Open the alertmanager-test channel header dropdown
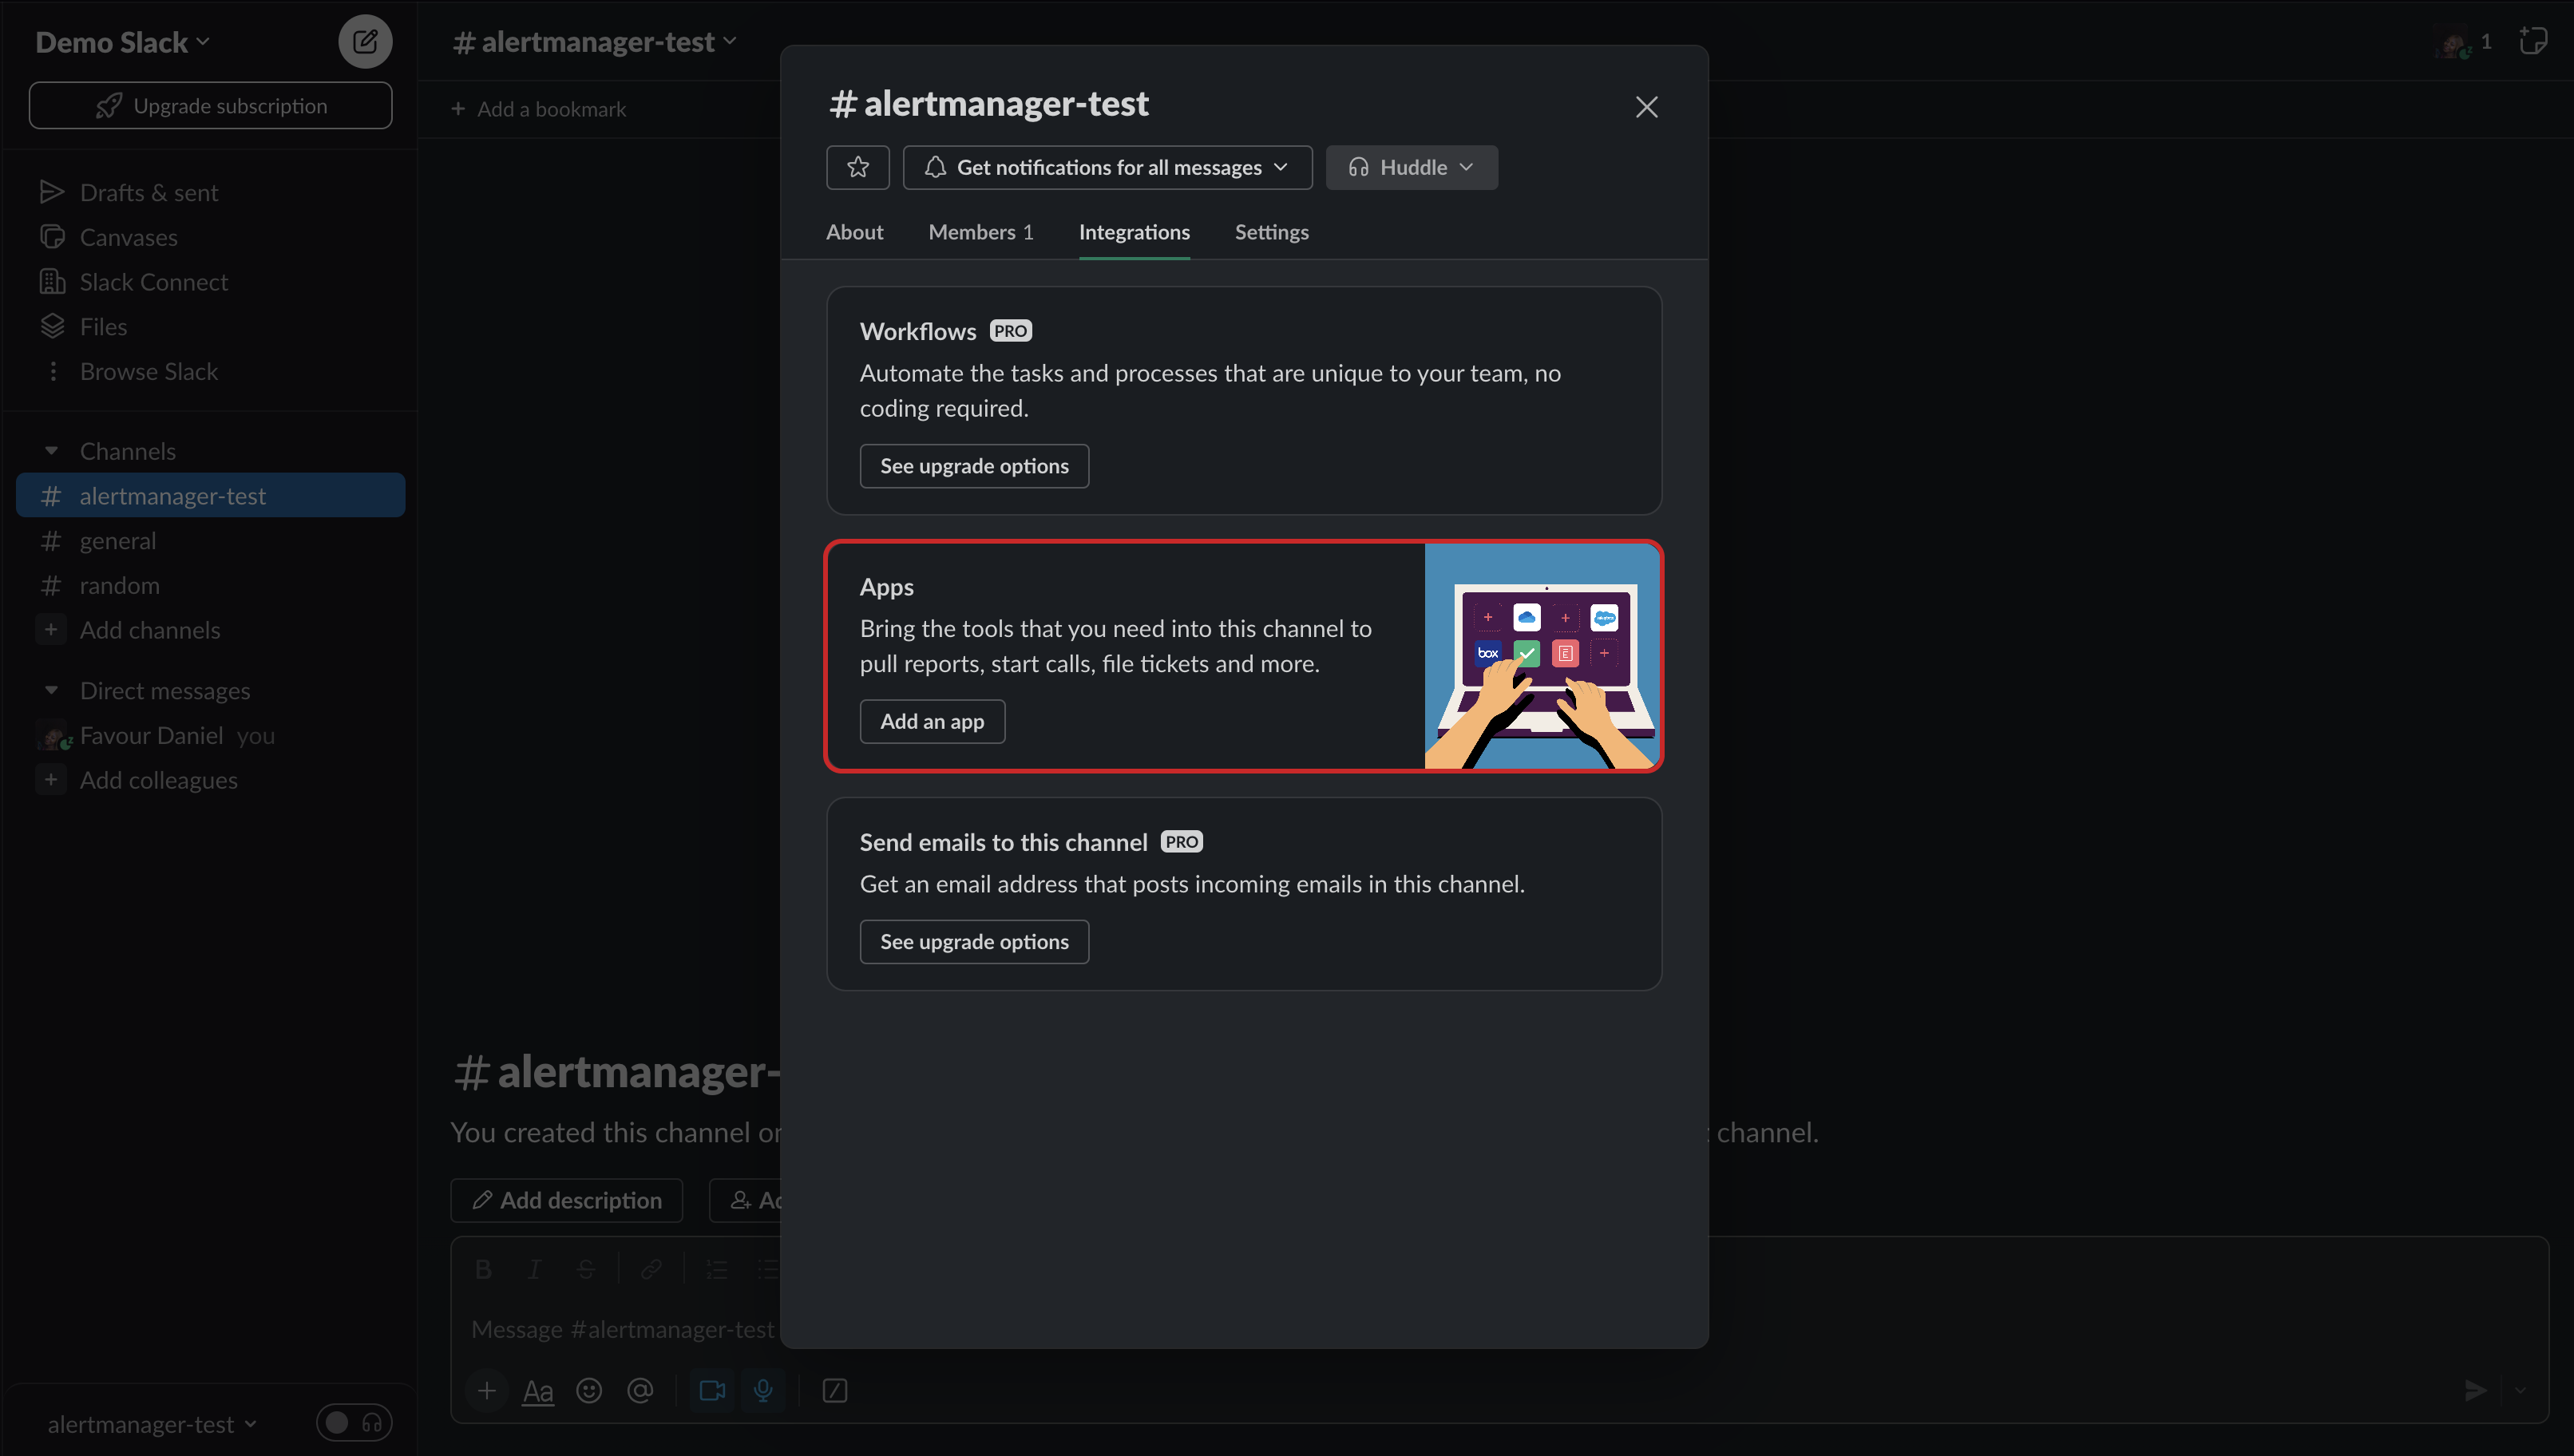2574x1456 pixels. [596, 42]
